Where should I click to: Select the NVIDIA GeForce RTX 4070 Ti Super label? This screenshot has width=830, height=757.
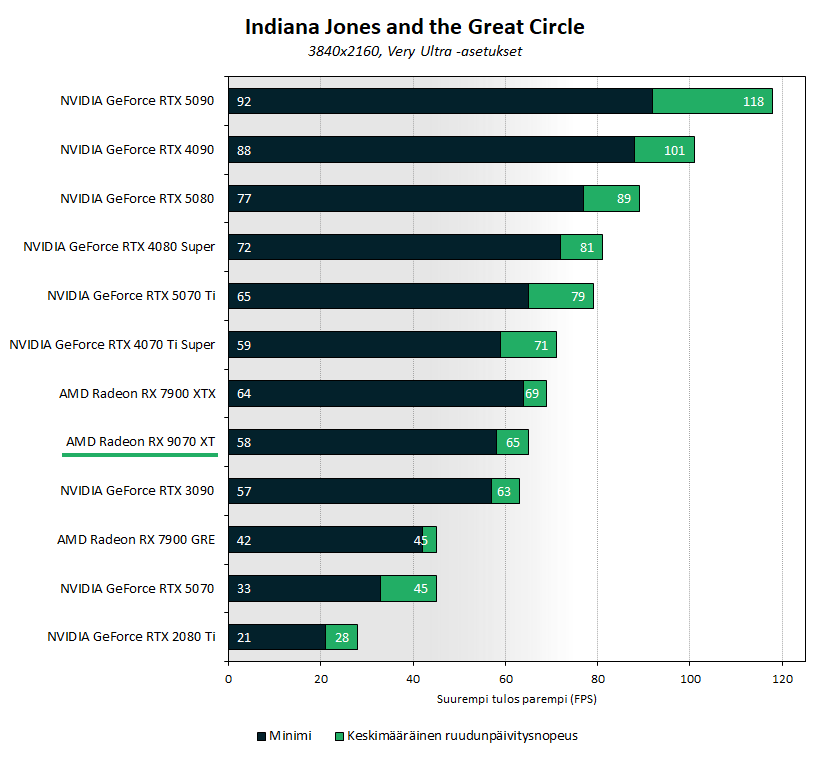tap(112, 345)
